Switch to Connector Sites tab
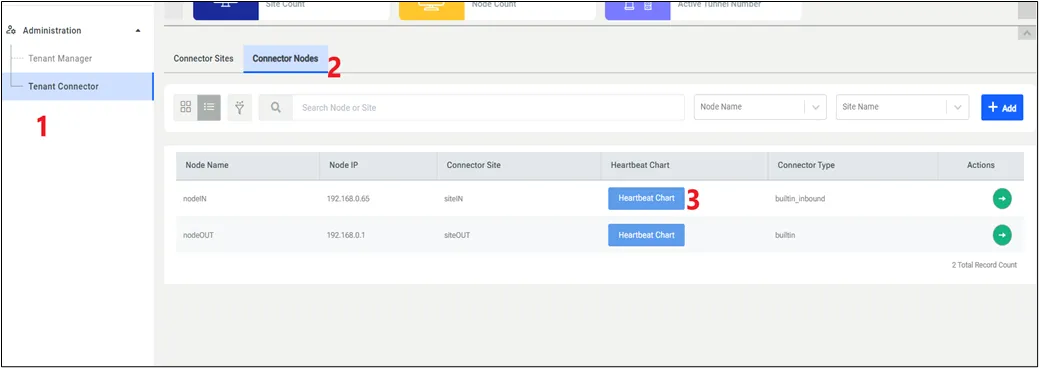The image size is (1039, 368). click(x=203, y=58)
